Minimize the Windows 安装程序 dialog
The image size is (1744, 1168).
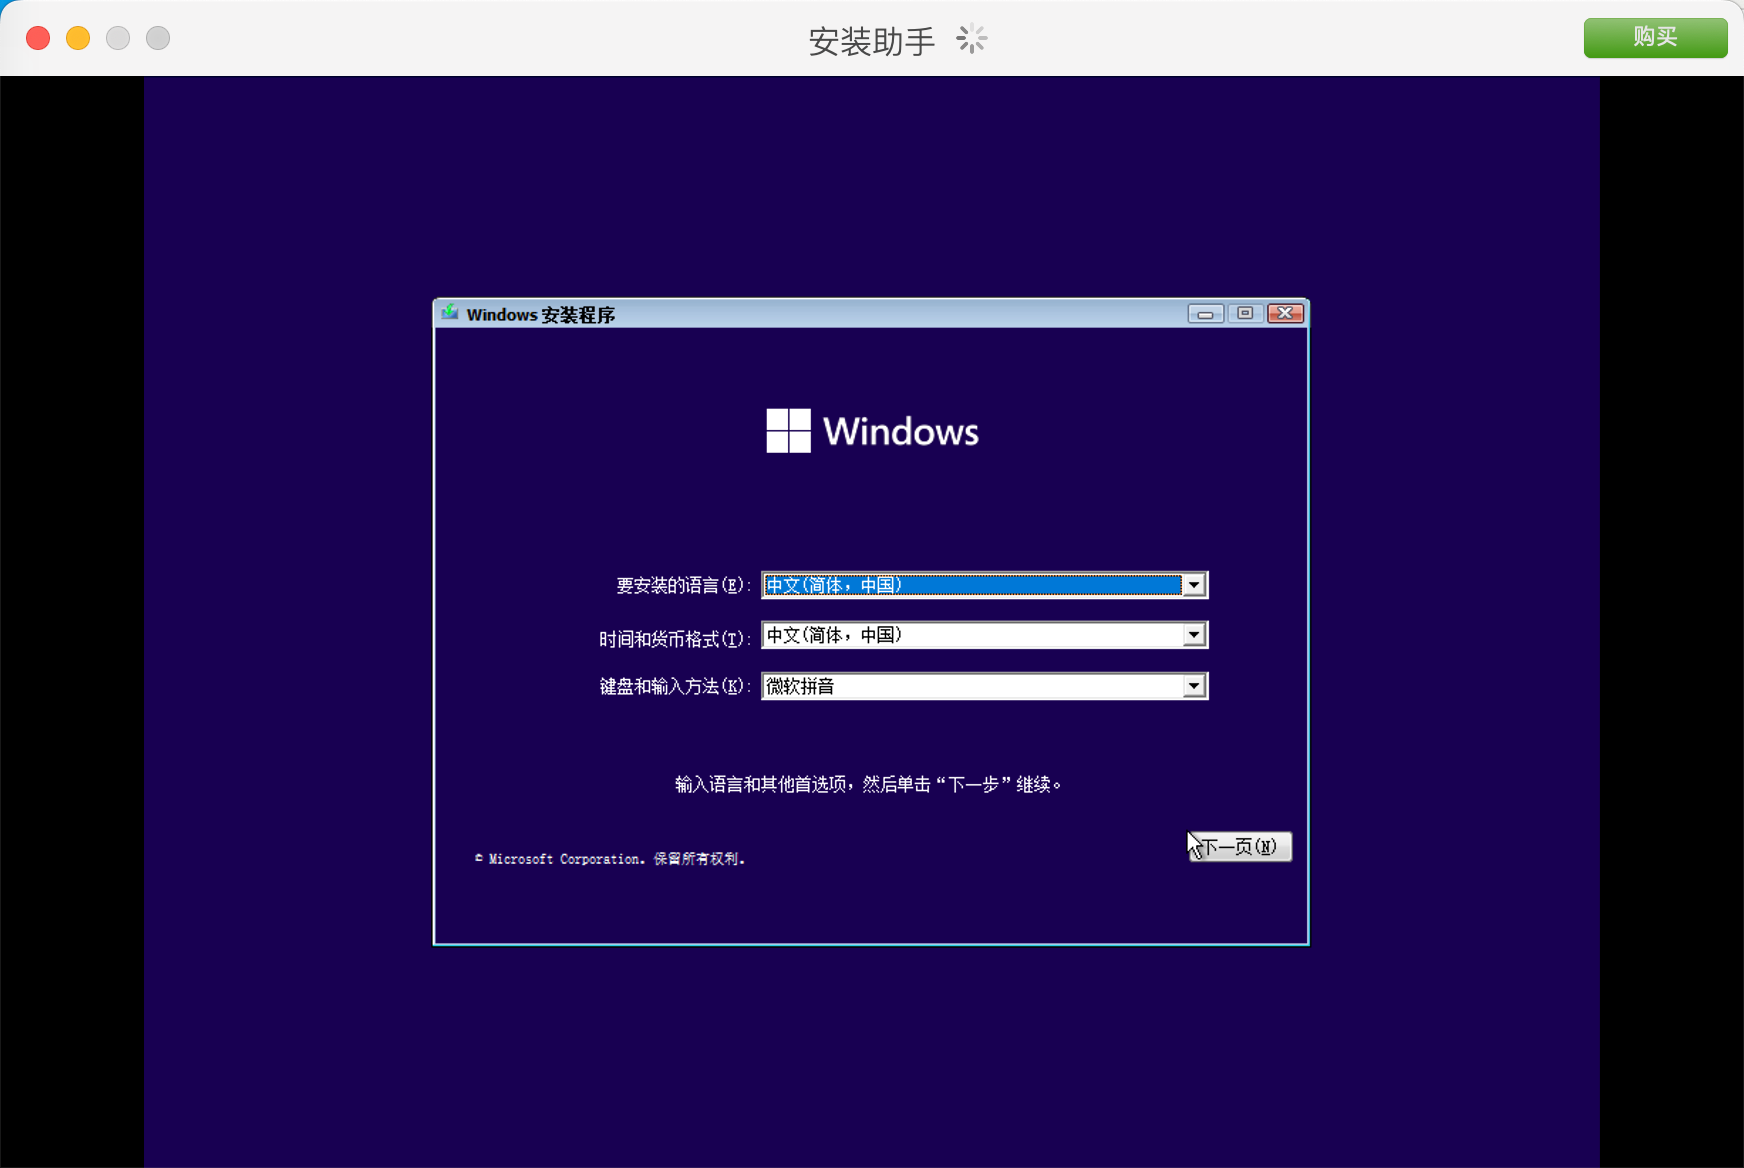point(1205,314)
